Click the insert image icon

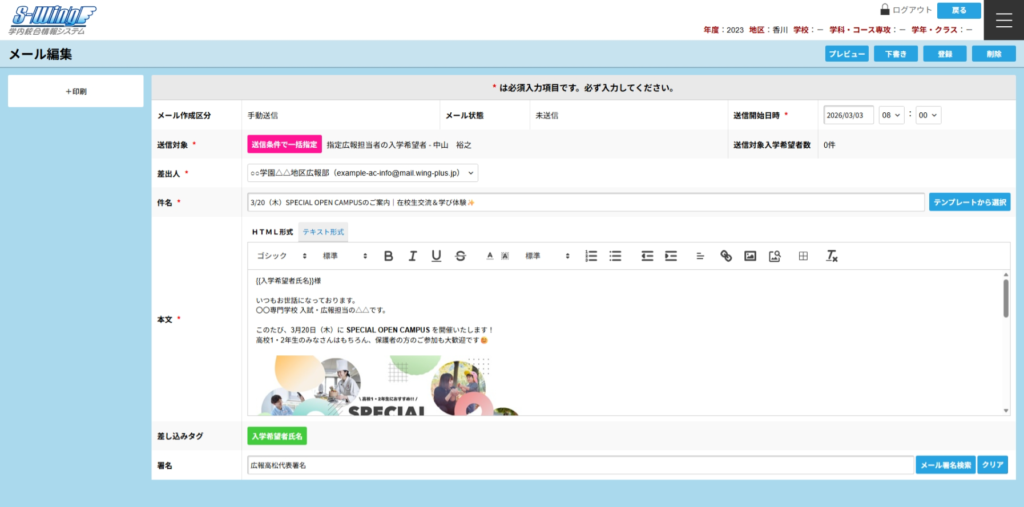[750, 256]
